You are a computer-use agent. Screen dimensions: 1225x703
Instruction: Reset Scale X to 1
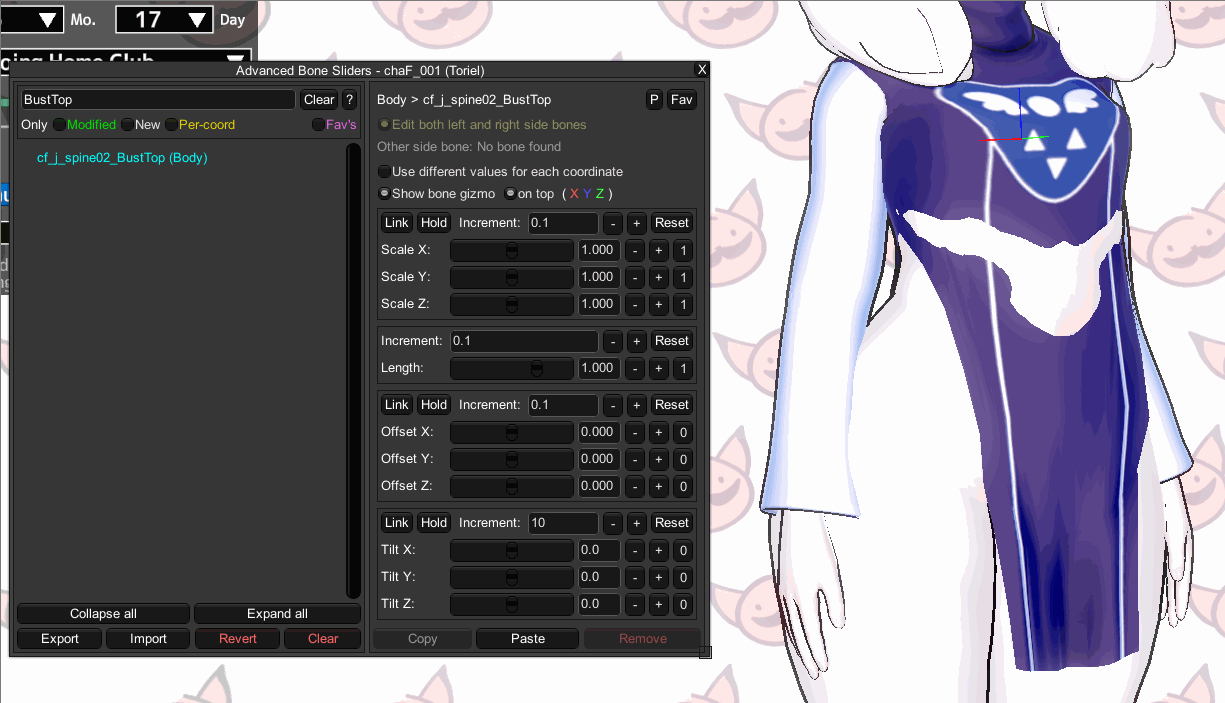(683, 250)
